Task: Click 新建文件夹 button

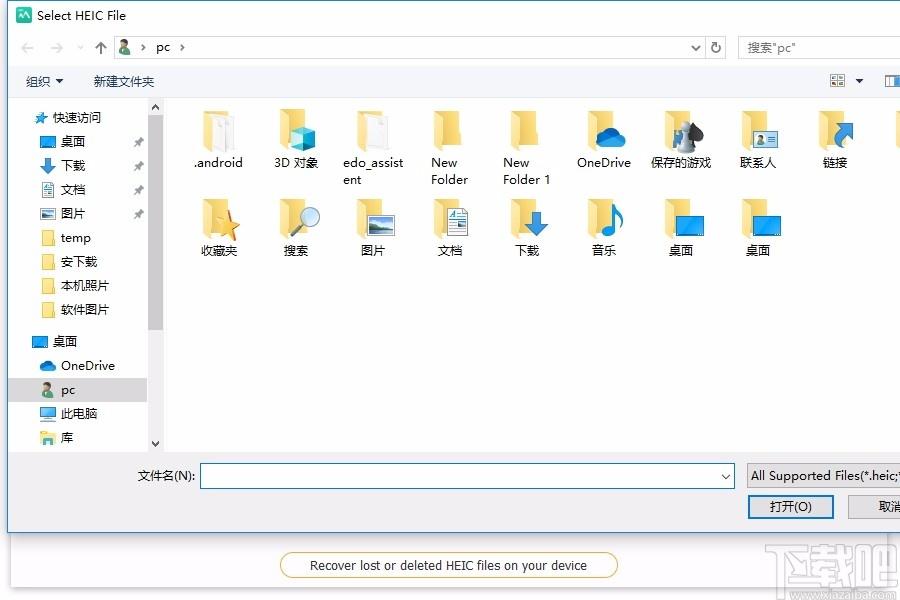Action: pos(124,82)
